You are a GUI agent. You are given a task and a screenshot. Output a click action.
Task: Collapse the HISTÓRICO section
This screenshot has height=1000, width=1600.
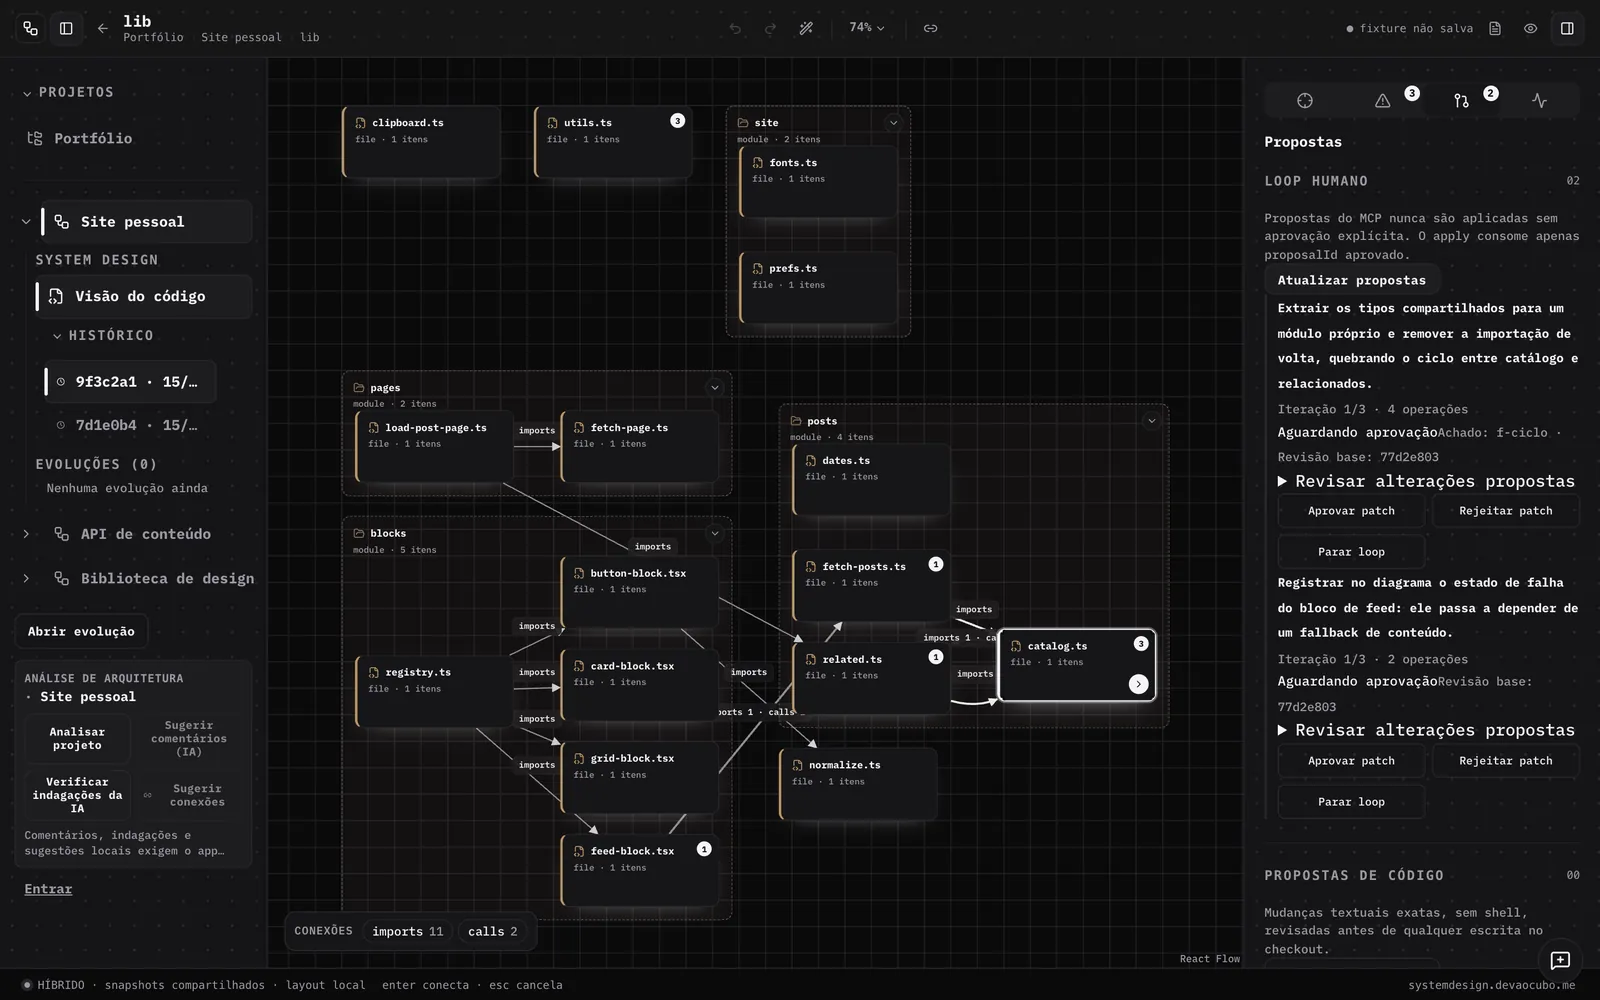click(x=57, y=336)
